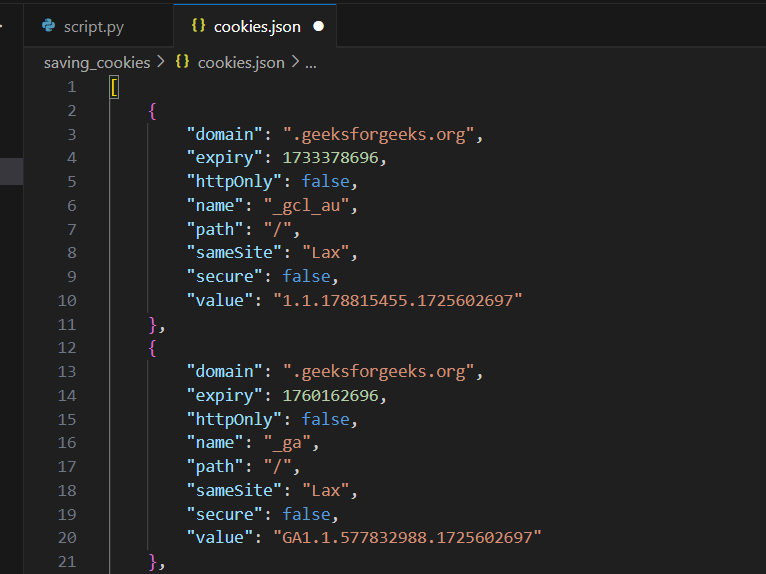
Task: Click the opening curly brace on line 2
Action: [x=152, y=111]
